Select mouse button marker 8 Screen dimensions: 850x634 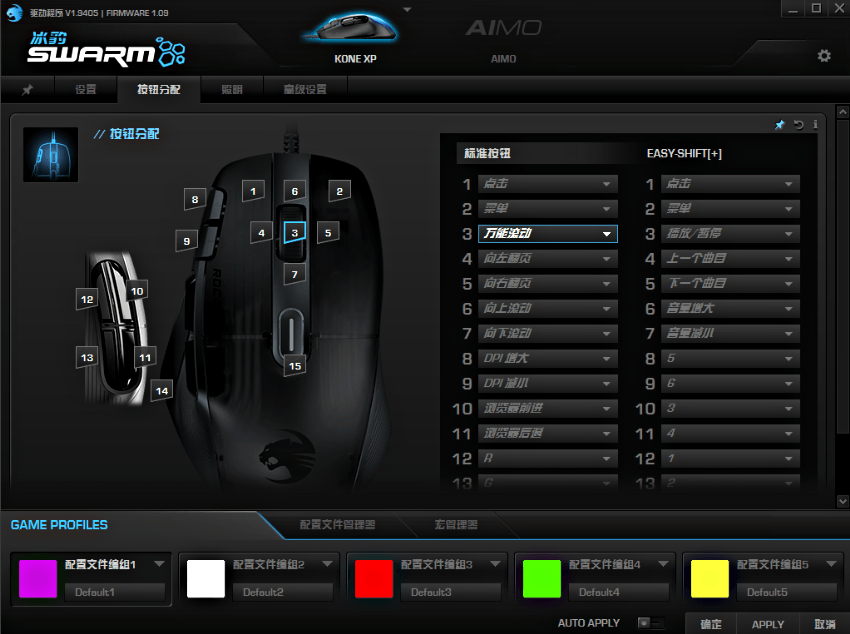(195, 199)
